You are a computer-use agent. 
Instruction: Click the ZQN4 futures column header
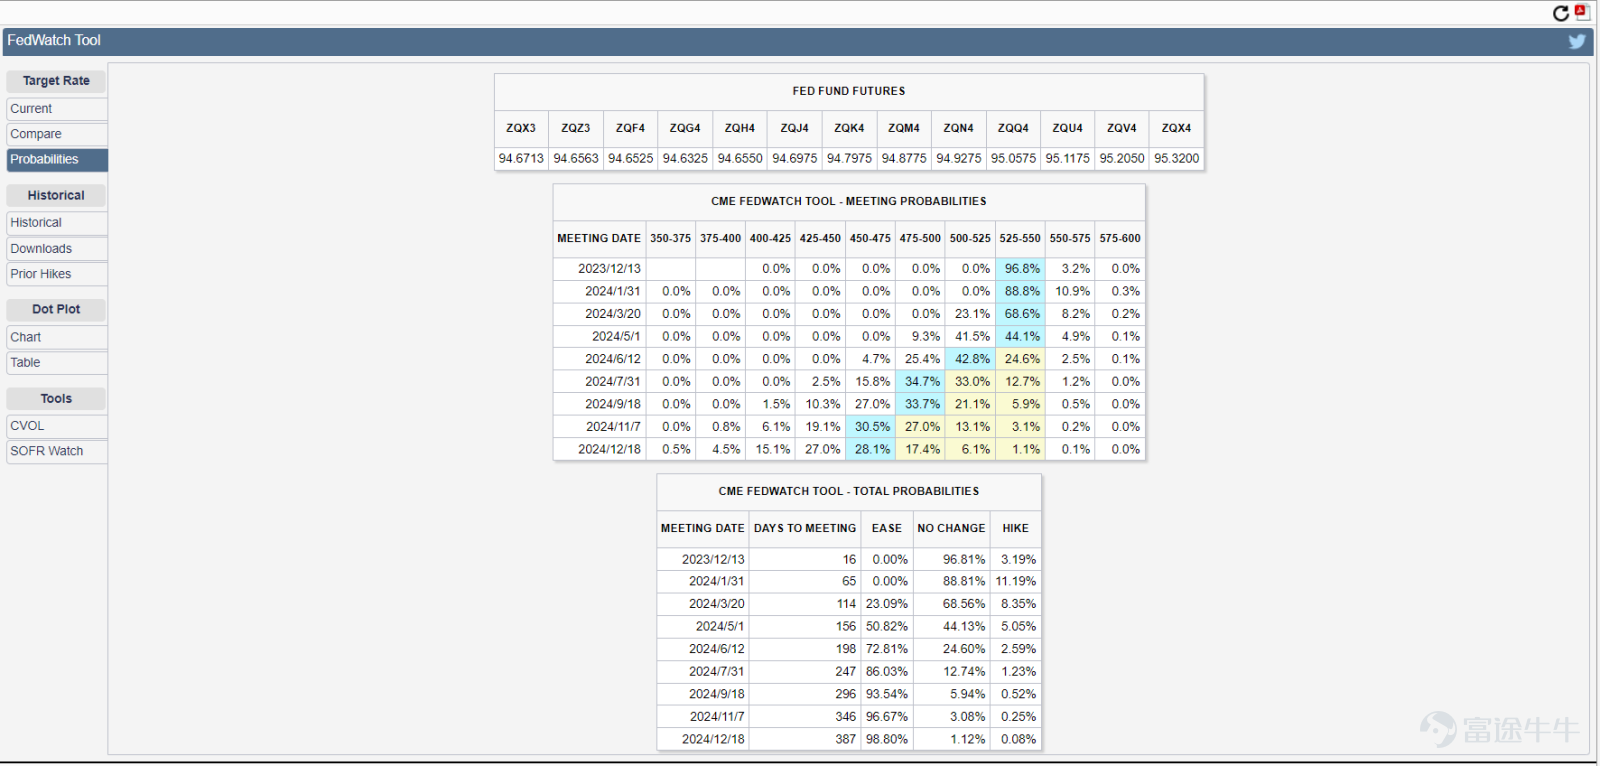[958, 128]
